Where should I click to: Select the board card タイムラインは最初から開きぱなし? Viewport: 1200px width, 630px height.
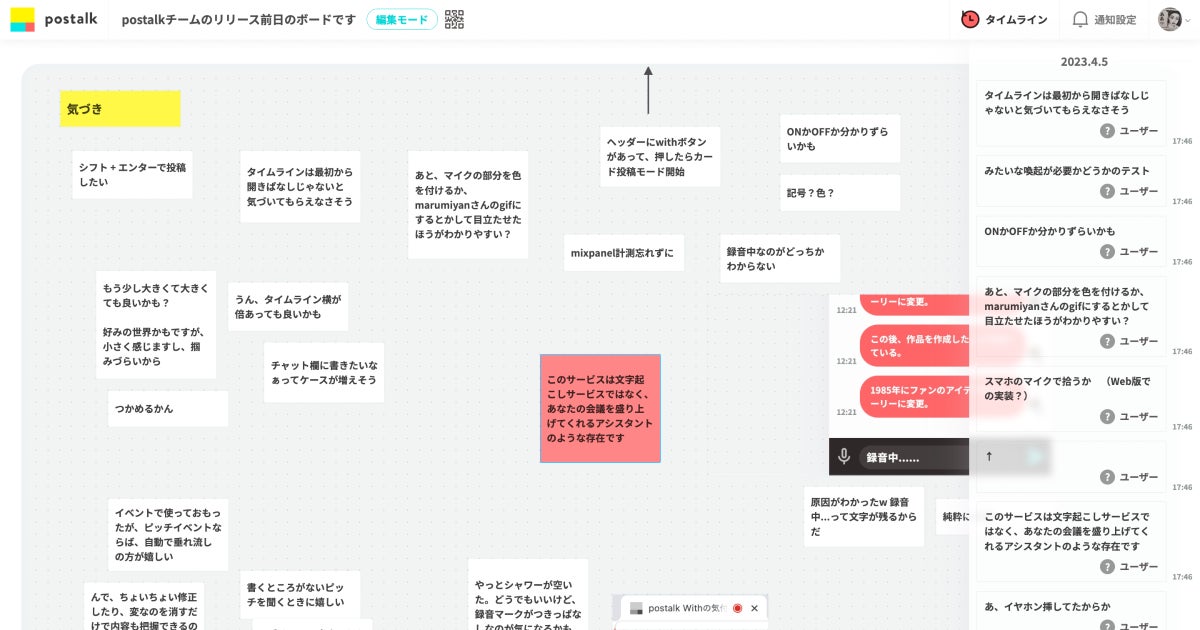coord(300,186)
